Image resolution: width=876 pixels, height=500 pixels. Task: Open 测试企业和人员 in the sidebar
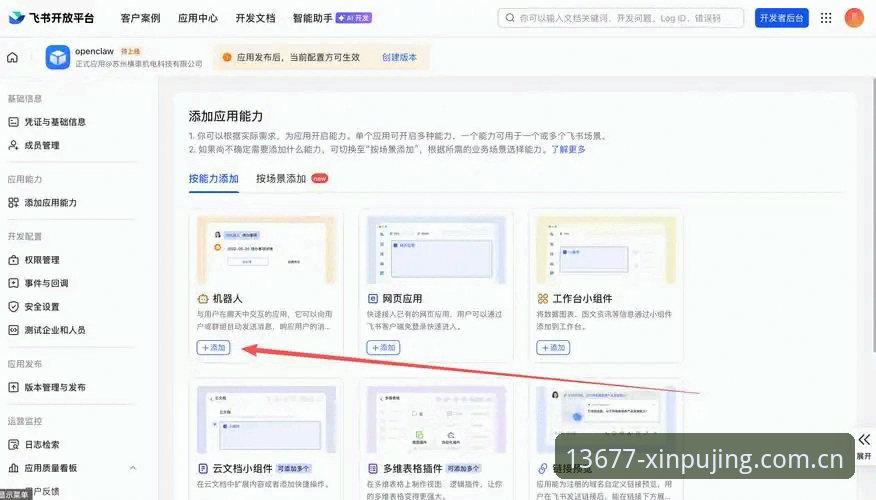point(55,330)
